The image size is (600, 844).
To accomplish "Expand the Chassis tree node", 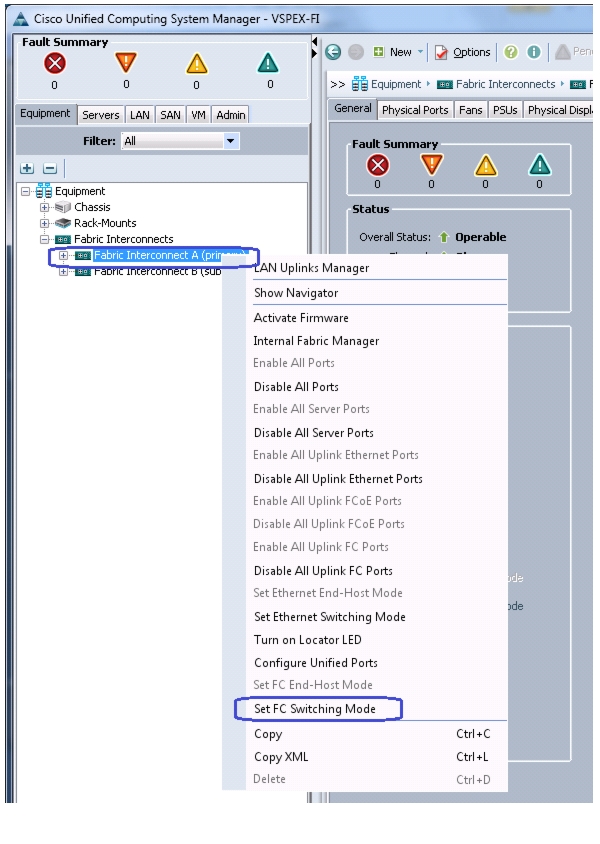I will coord(45,207).
